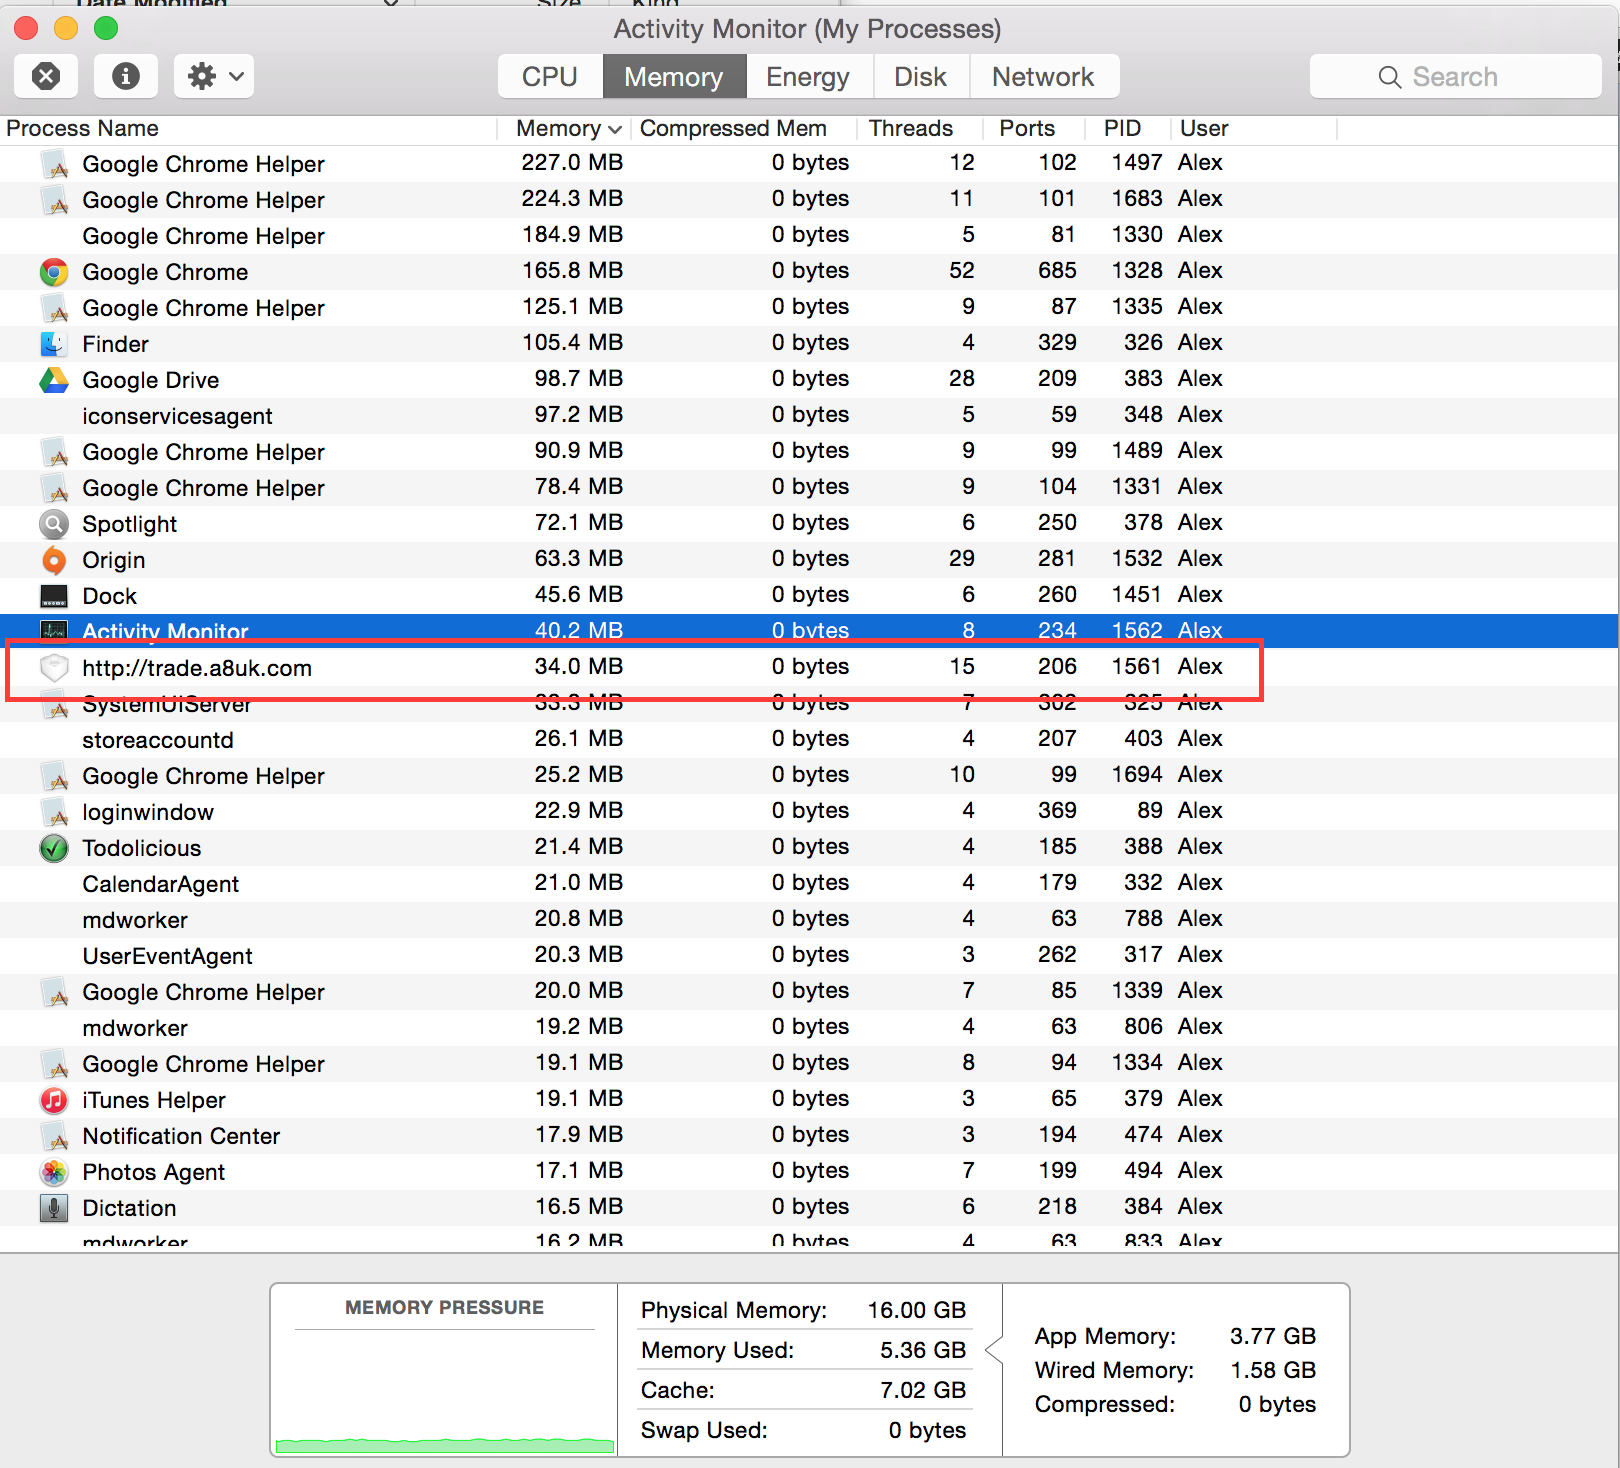The height and width of the screenshot is (1468, 1620).
Task: Select the CalendarAgent process name
Action: tap(160, 884)
